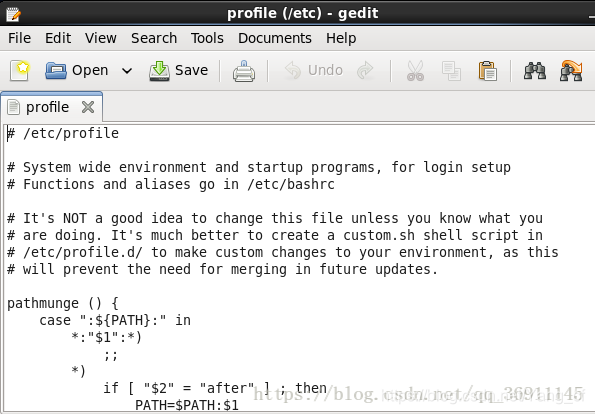Create a new document with the toolbar icon
The height and width of the screenshot is (414, 595).
[x=20, y=71]
